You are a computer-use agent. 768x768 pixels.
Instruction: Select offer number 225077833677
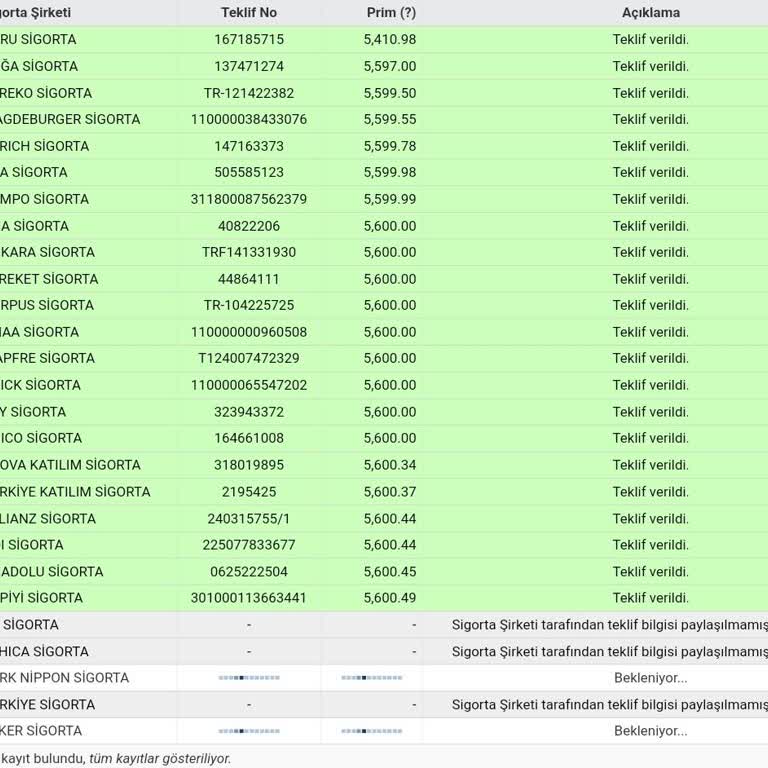[249, 545]
